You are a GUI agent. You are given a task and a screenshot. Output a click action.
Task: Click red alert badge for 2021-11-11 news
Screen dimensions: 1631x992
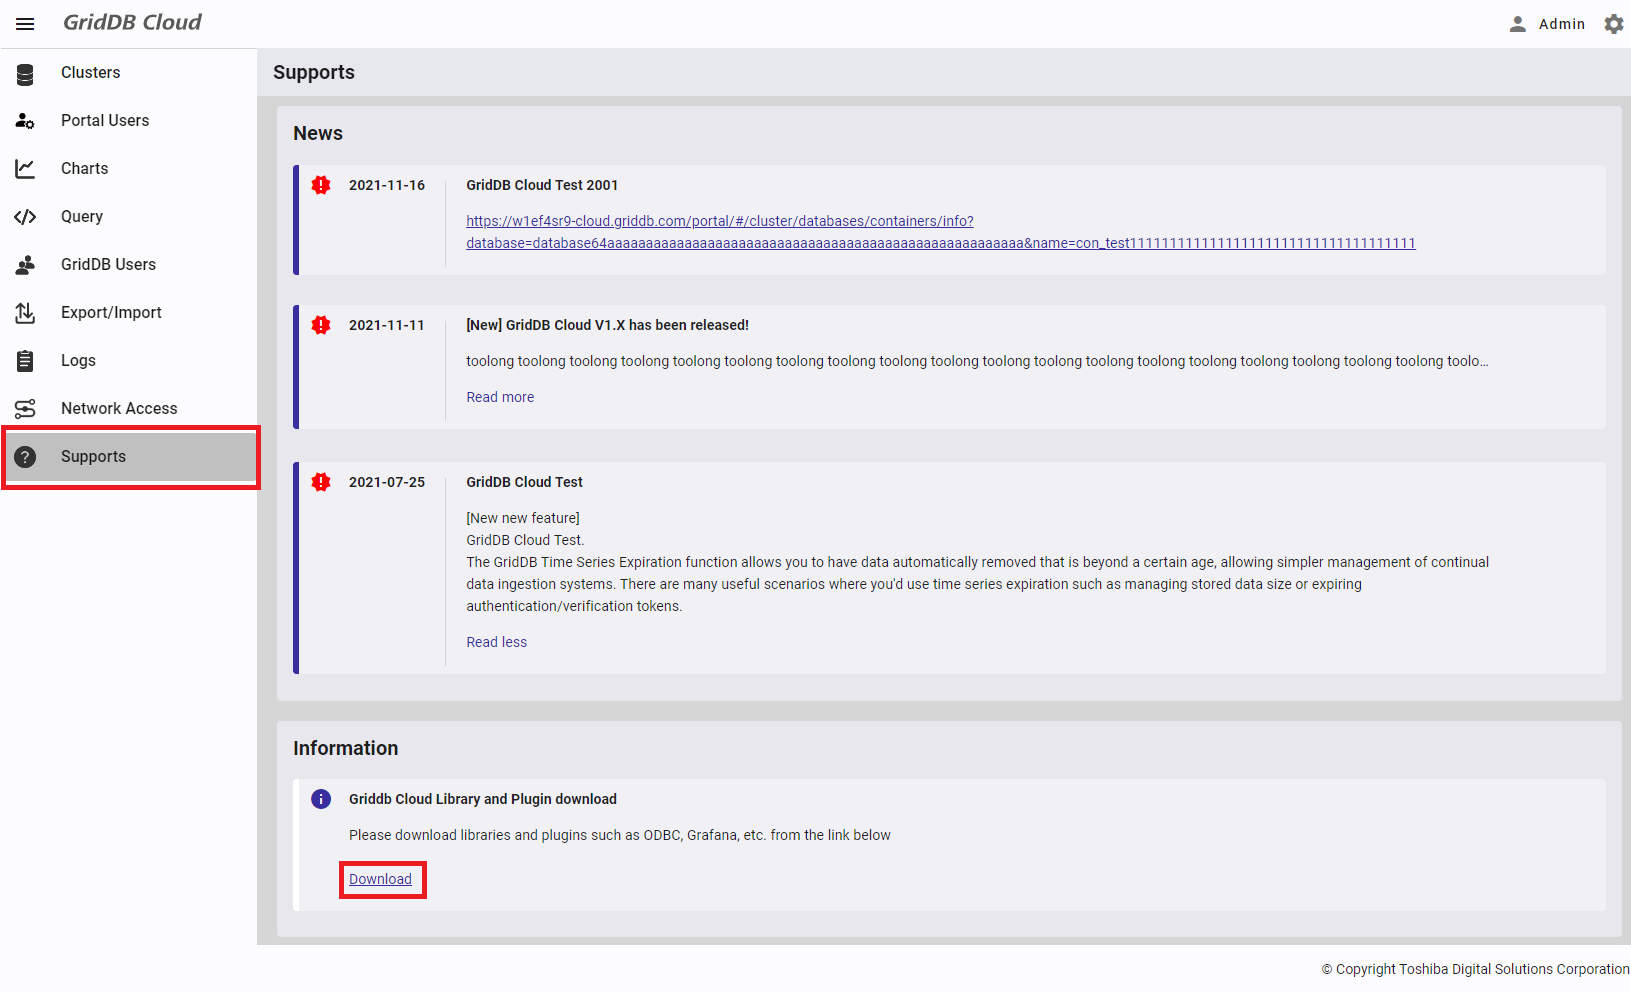321,325
